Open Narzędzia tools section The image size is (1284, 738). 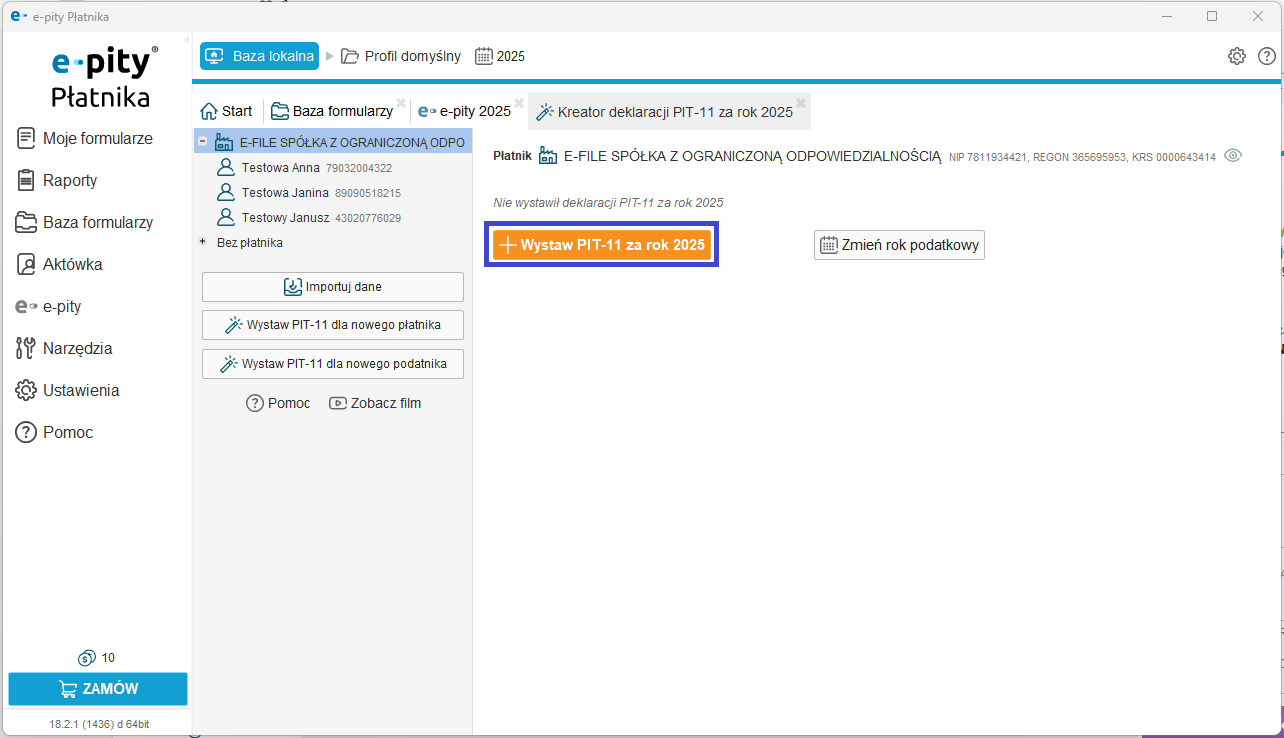point(77,349)
